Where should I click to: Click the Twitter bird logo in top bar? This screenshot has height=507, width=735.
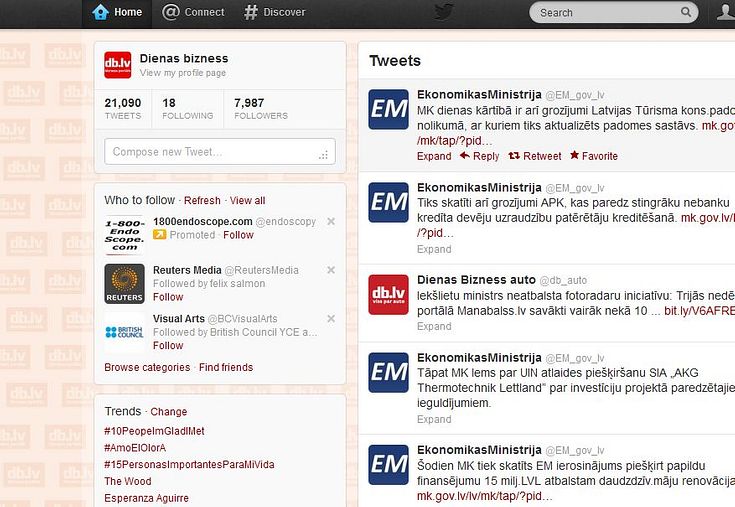(443, 12)
